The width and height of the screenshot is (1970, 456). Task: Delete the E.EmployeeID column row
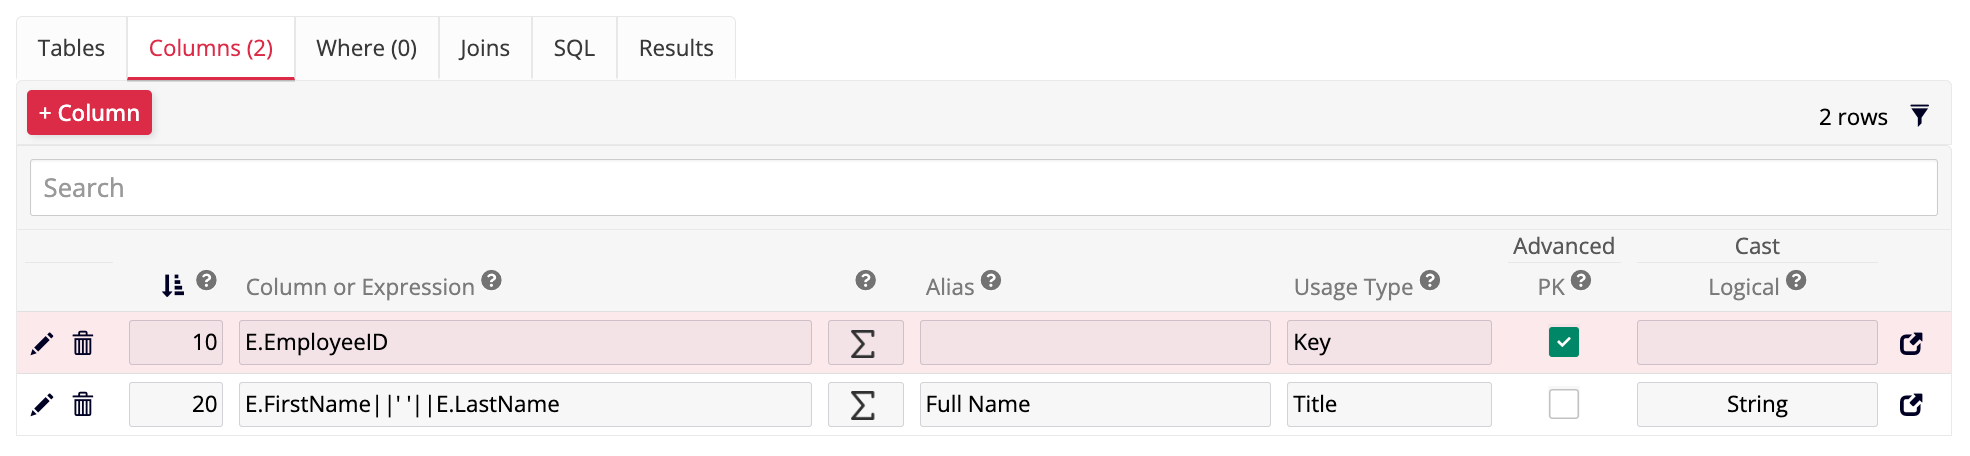tap(83, 344)
